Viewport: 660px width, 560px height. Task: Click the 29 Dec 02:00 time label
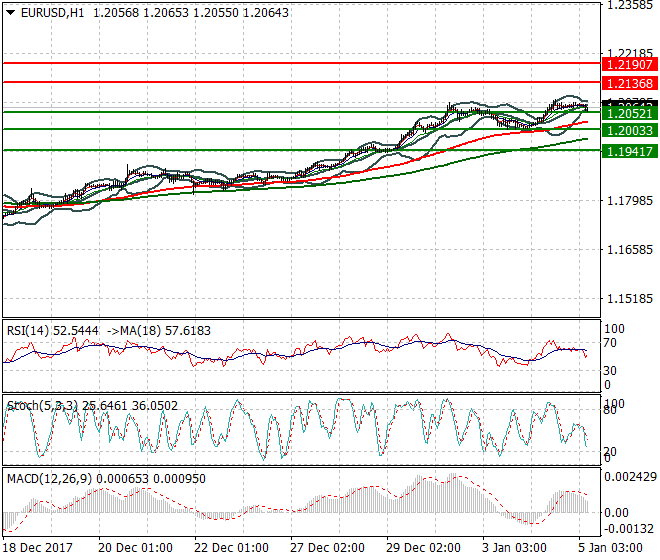(x=423, y=548)
